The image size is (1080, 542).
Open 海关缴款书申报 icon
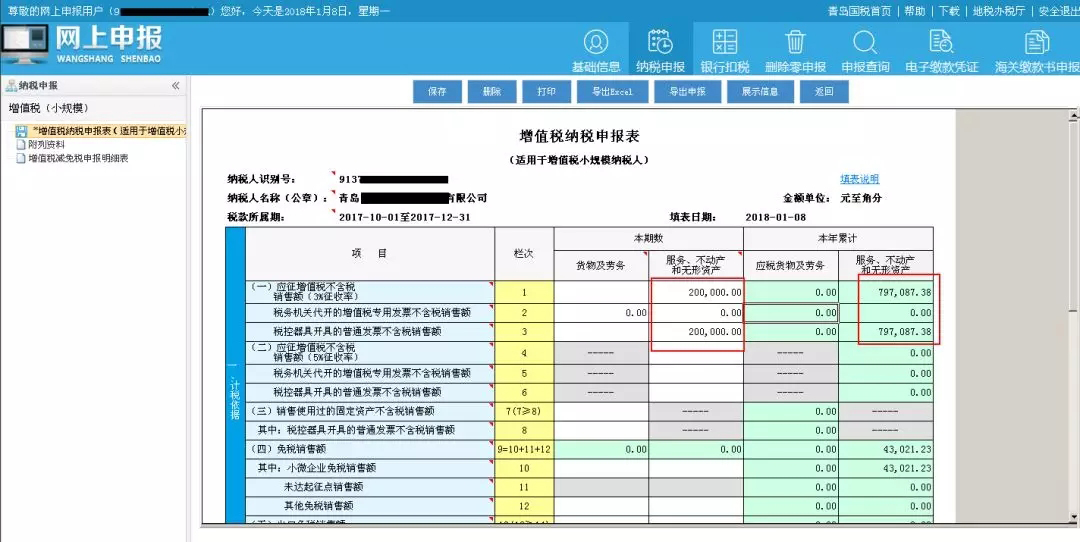(x=1037, y=42)
